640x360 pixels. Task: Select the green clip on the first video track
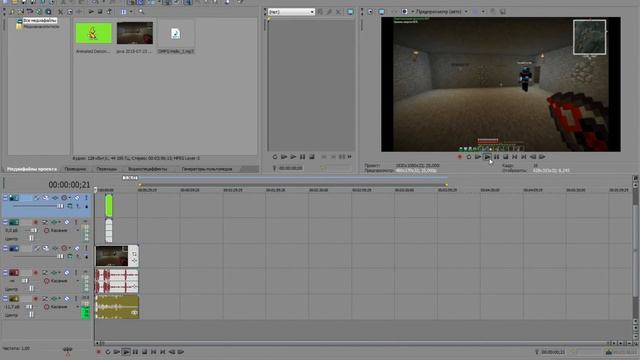[109, 205]
